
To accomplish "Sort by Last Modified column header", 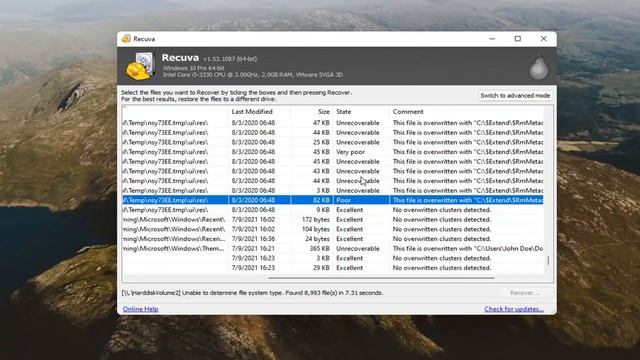I will [x=259, y=111].
